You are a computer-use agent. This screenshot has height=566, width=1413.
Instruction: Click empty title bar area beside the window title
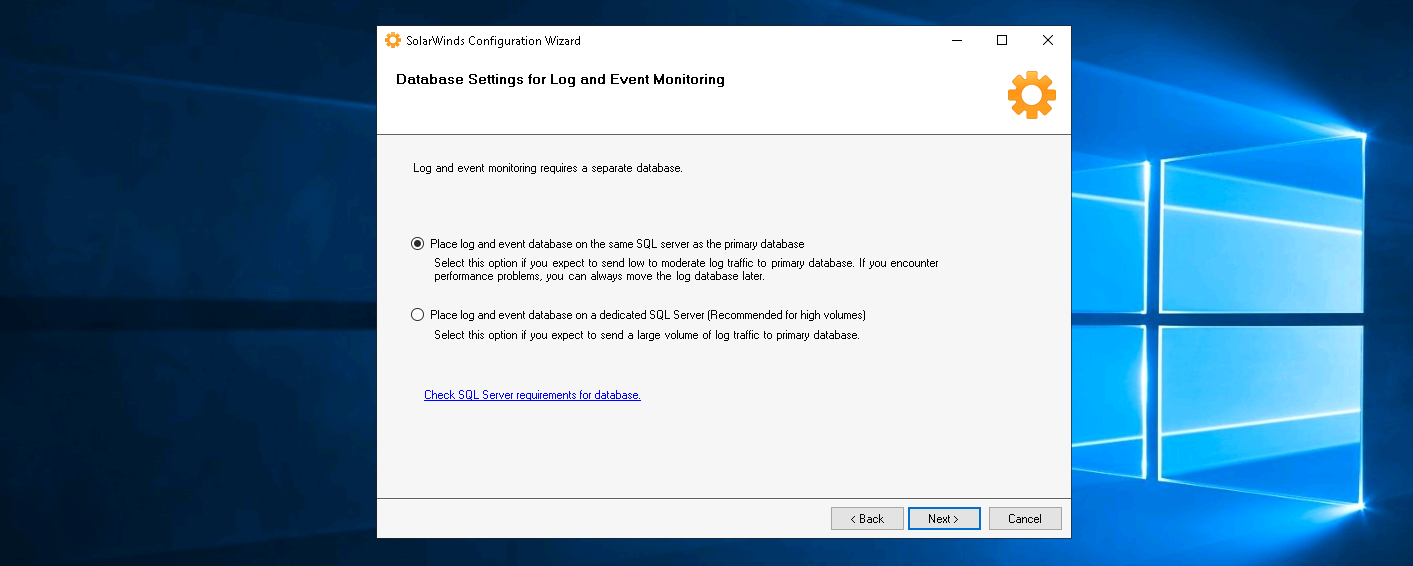point(760,41)
